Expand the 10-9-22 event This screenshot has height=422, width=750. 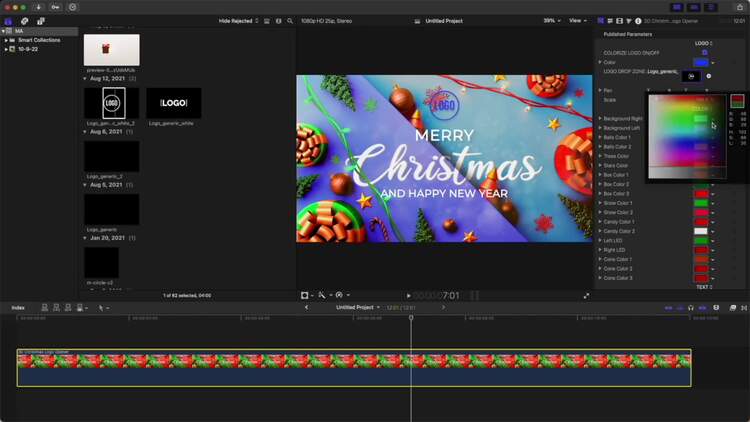coord(6,49)
